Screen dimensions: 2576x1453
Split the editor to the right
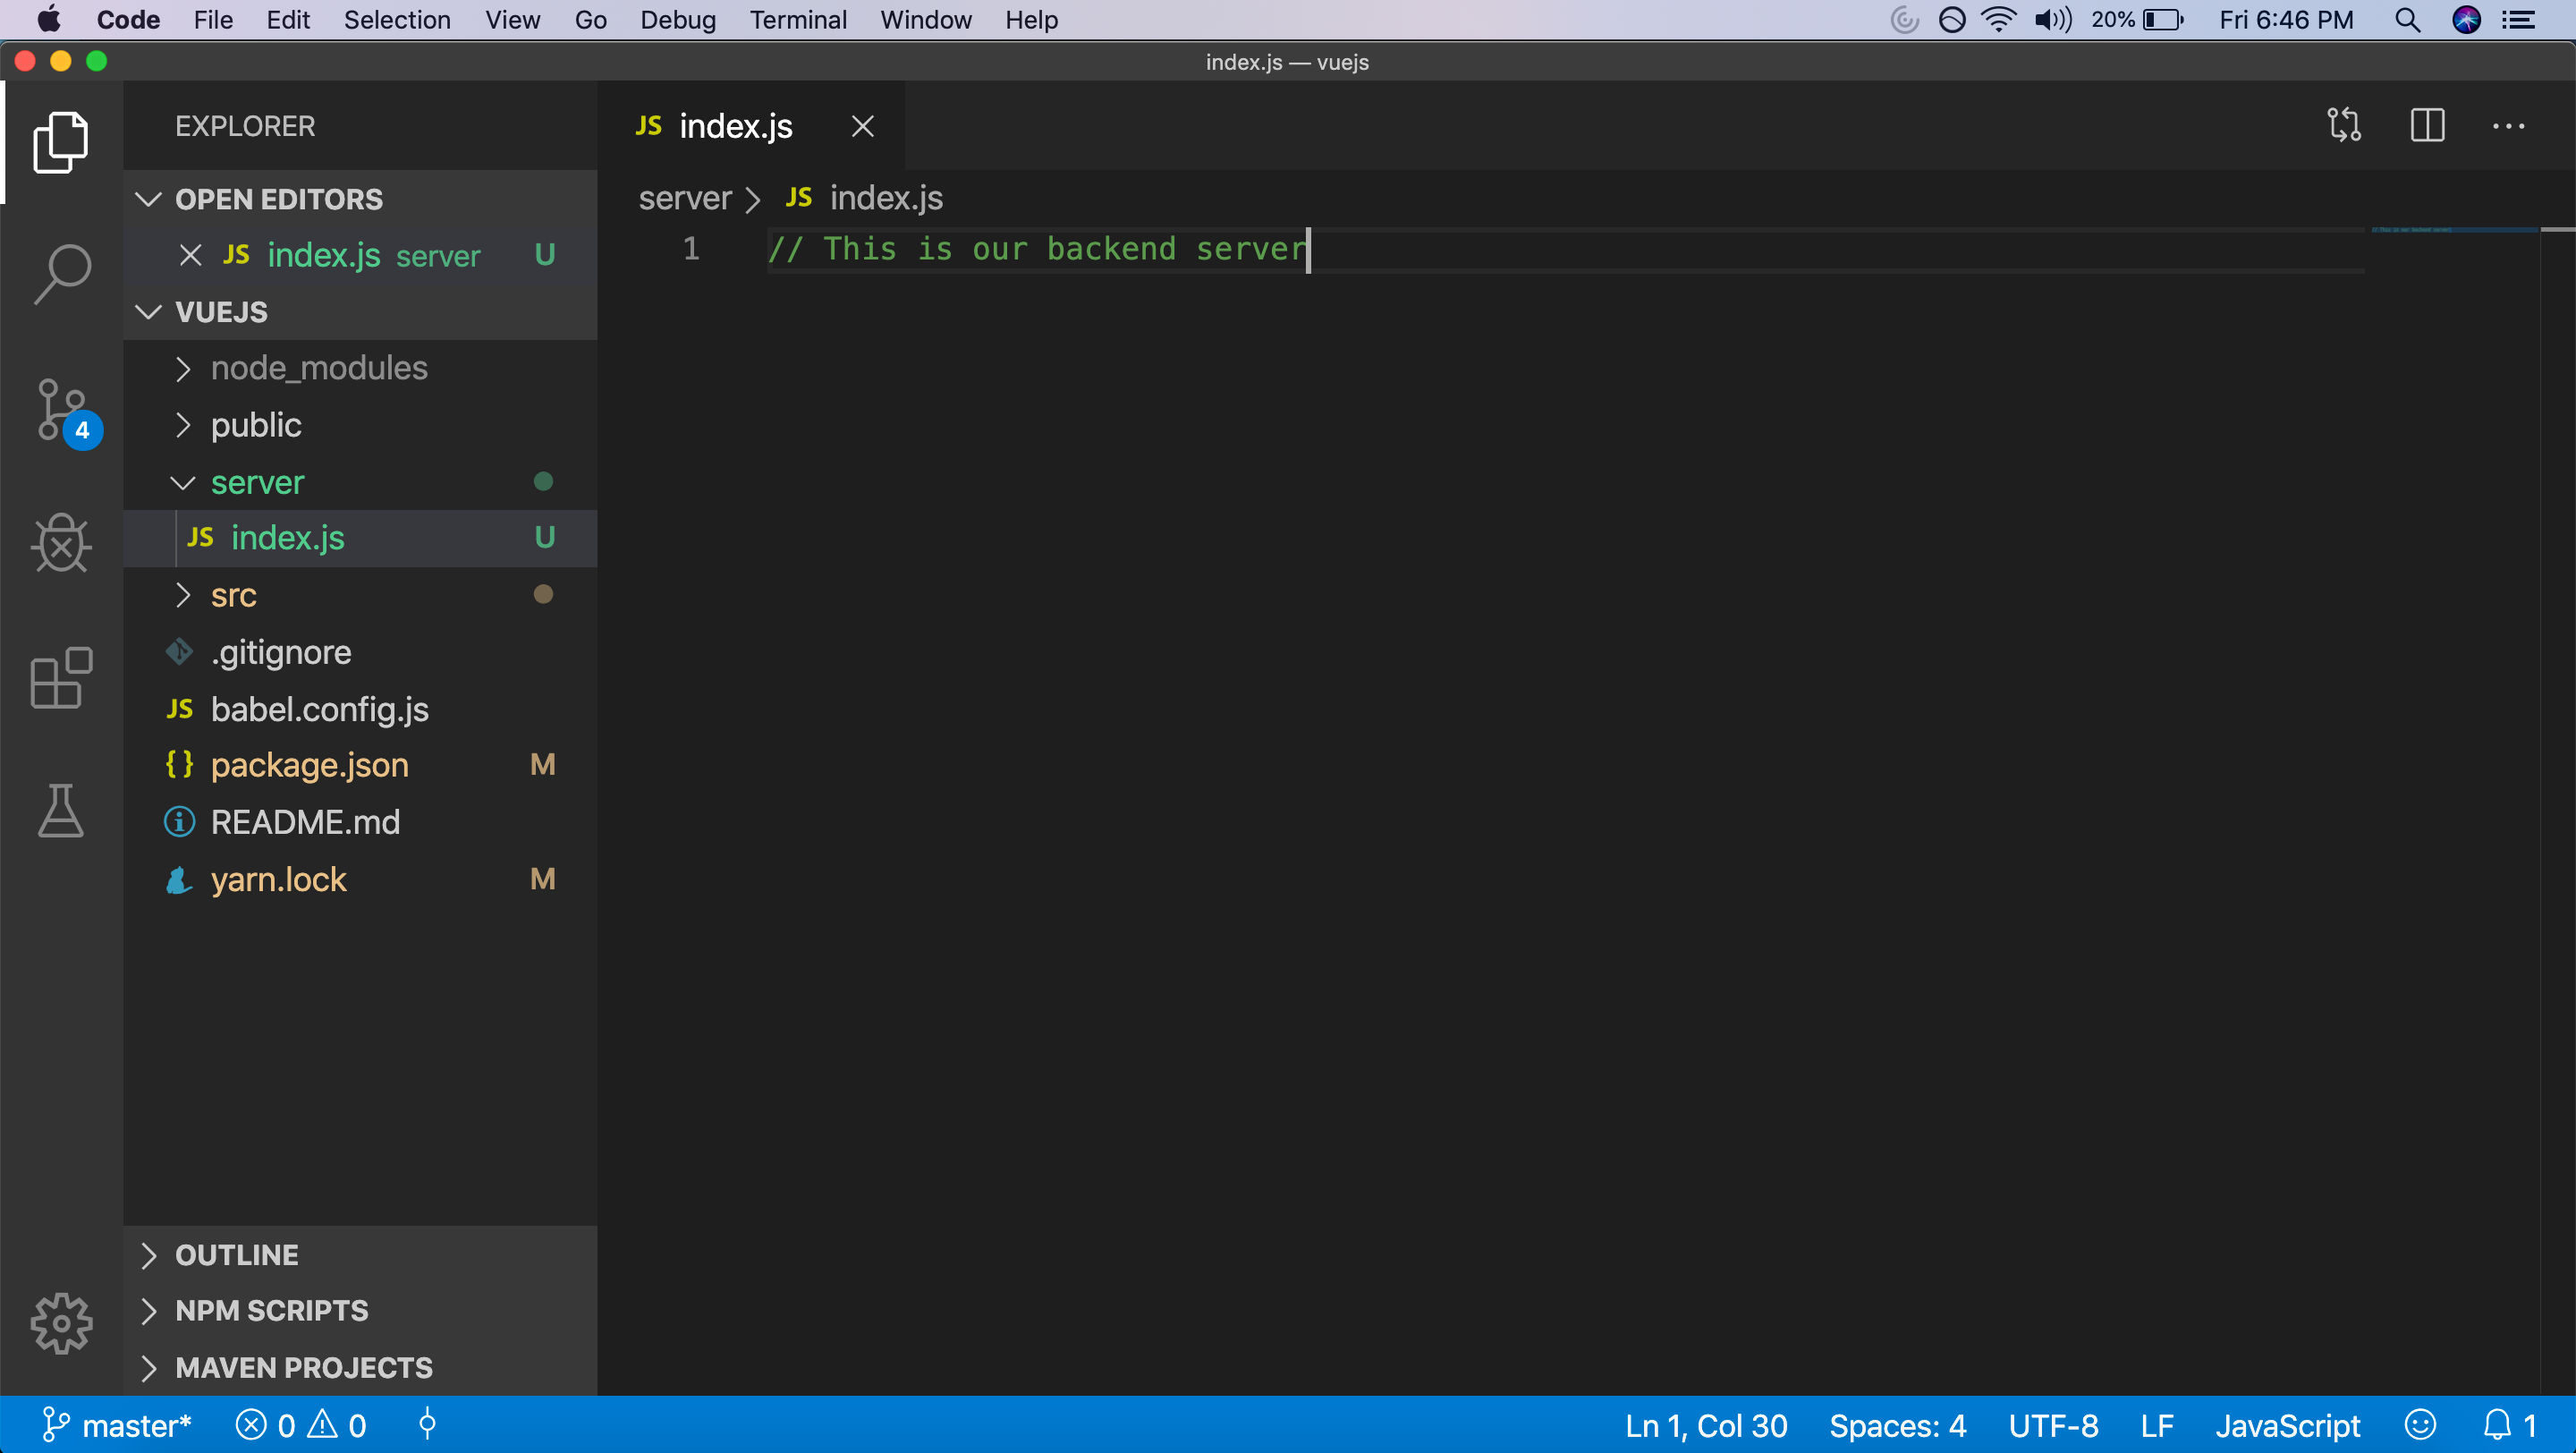[x=2427, y=126]
